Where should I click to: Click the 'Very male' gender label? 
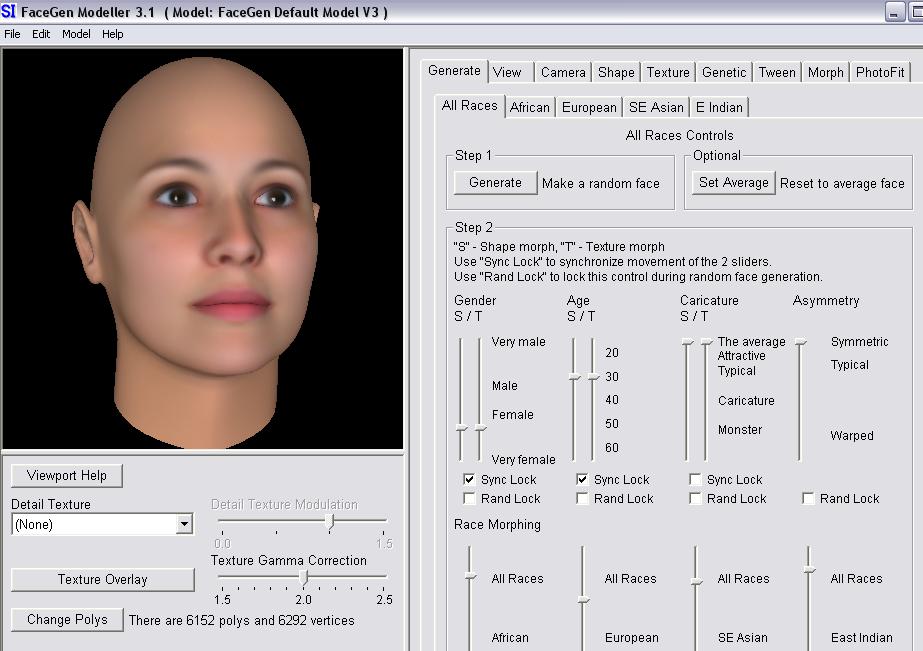click(519, 342)
